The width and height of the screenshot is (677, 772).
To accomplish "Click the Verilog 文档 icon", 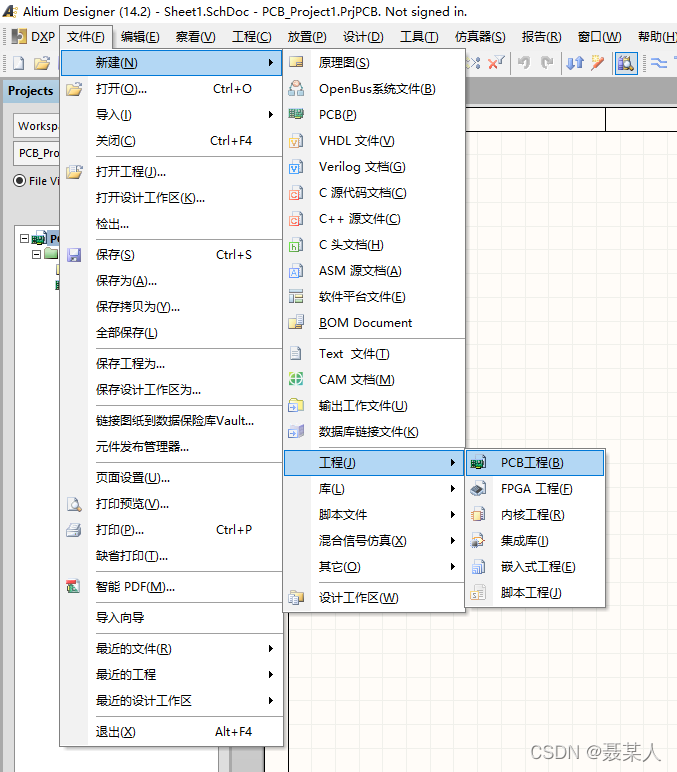I will (296, 167).
